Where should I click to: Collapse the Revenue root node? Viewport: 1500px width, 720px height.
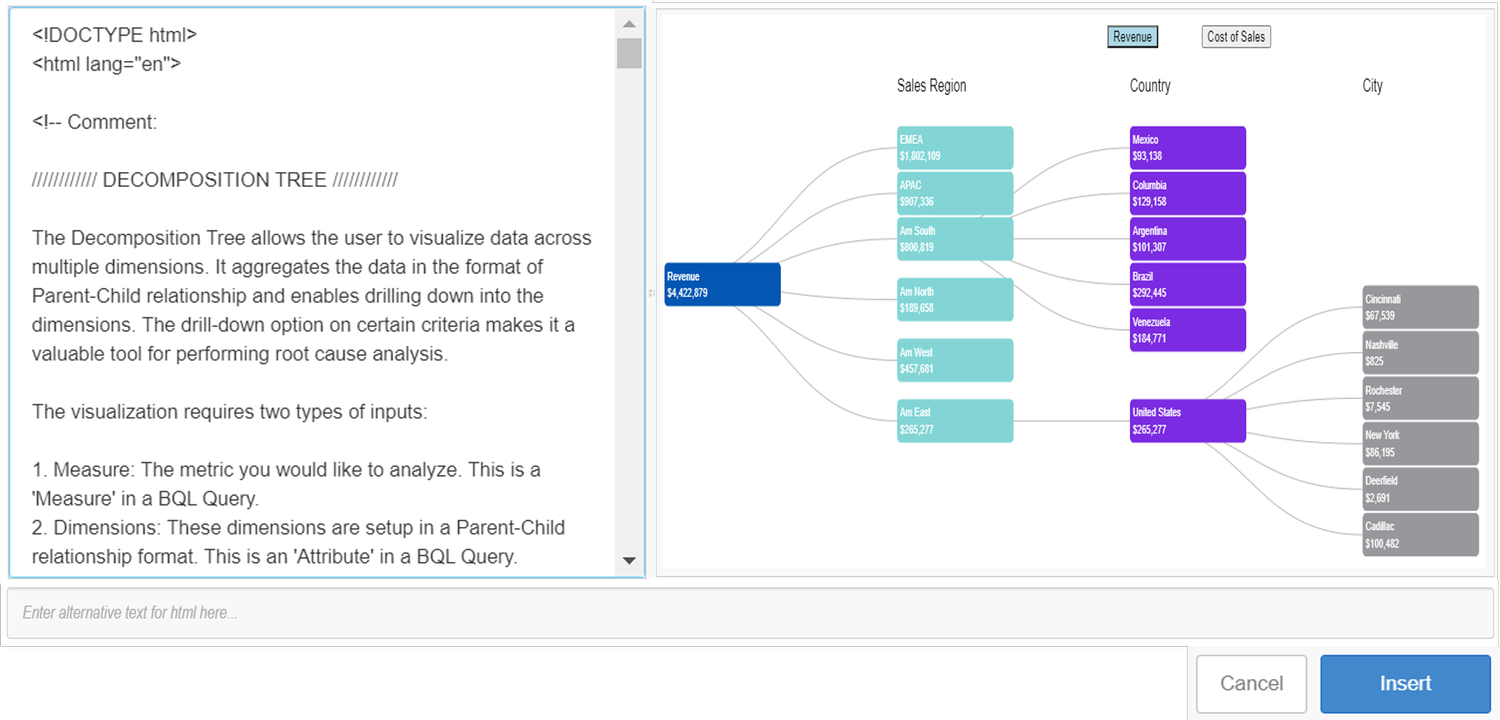(x=722, y=284)
